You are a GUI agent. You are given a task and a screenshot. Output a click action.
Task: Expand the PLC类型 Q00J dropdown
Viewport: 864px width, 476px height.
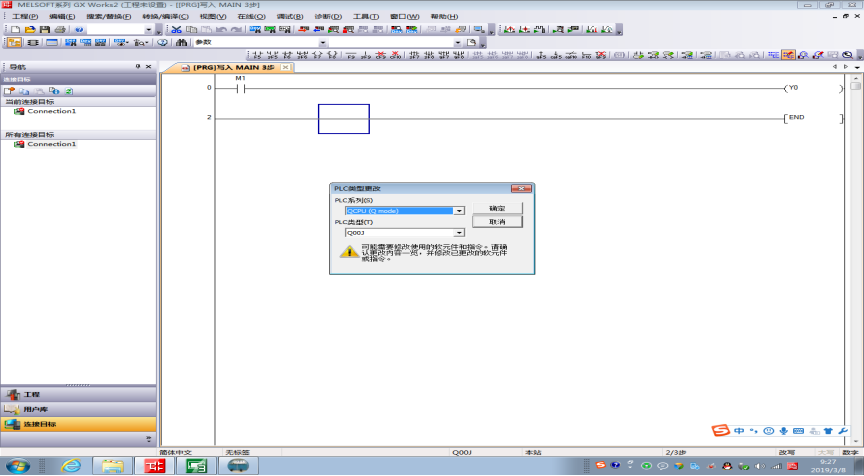(459, 232)
